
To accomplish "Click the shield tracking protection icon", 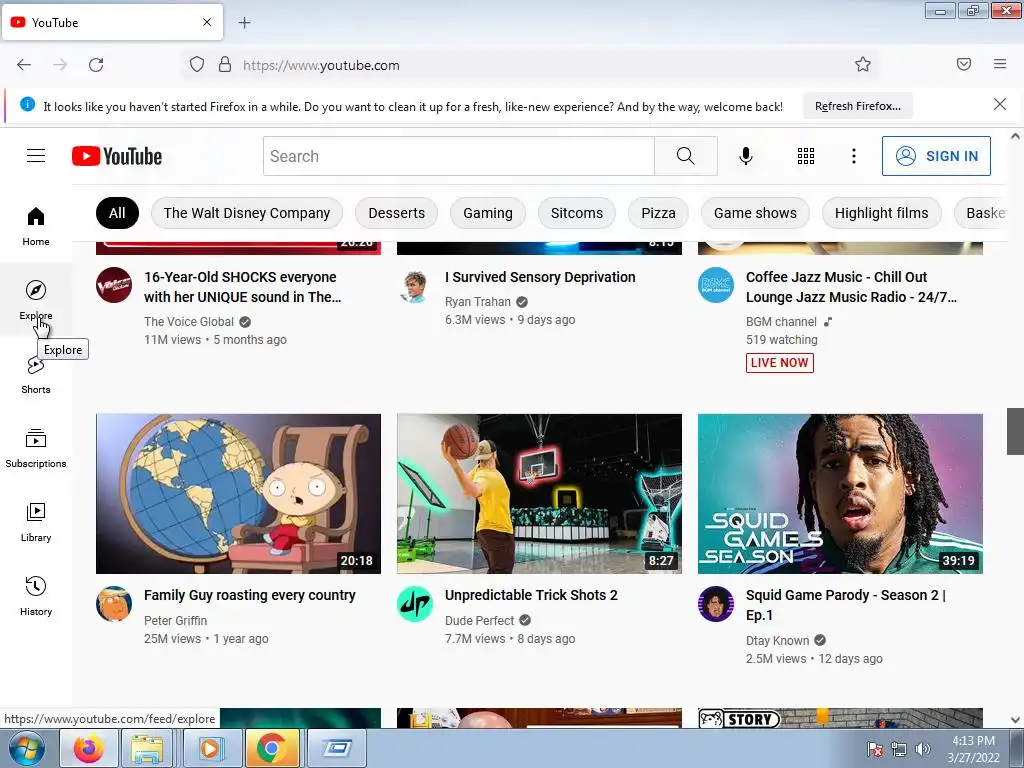I will coord(197,65).
